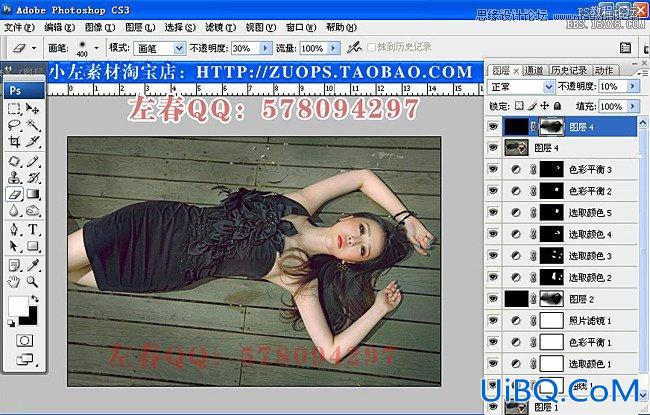The width and height of the screenshot is (650, 415).
Task: Open 流量 flow slider arrow
Action: [x=333, y=48]
